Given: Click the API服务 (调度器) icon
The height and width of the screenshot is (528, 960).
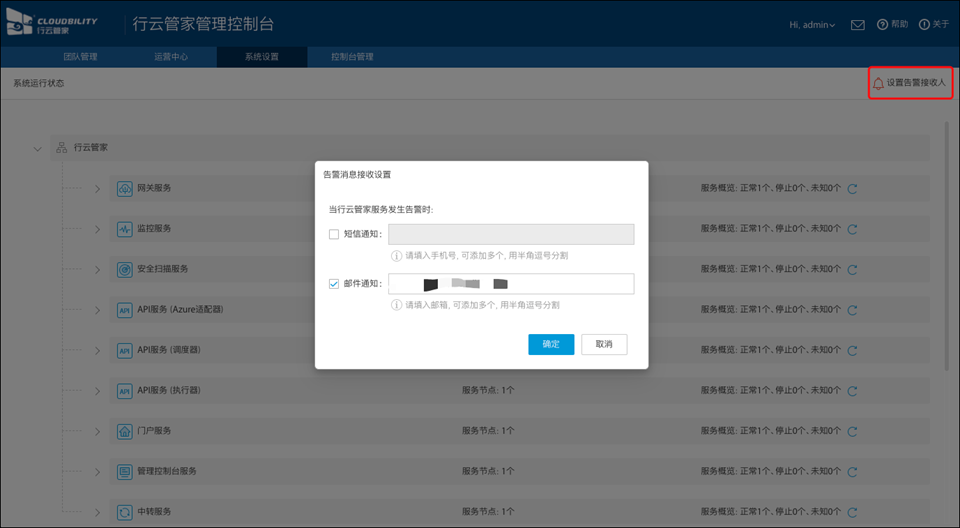Looking at the screenshot, I should pyautogui.click(x=125, y=350).
